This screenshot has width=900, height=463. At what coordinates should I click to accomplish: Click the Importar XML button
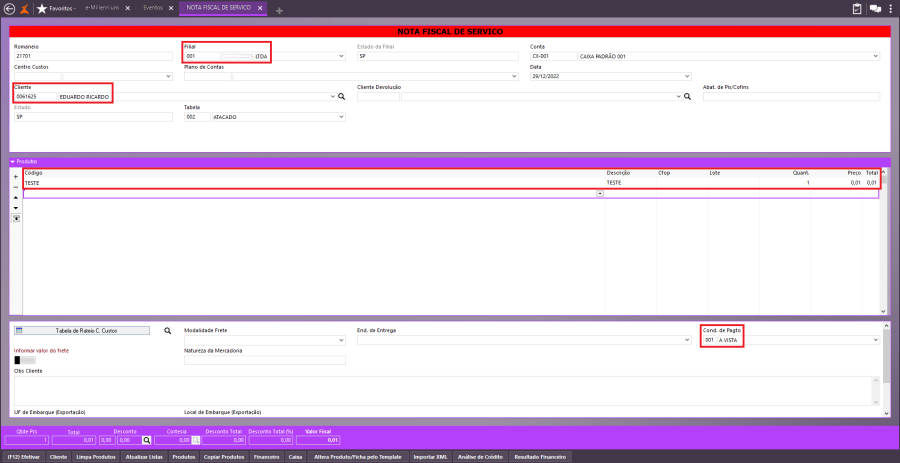(430, 457)
